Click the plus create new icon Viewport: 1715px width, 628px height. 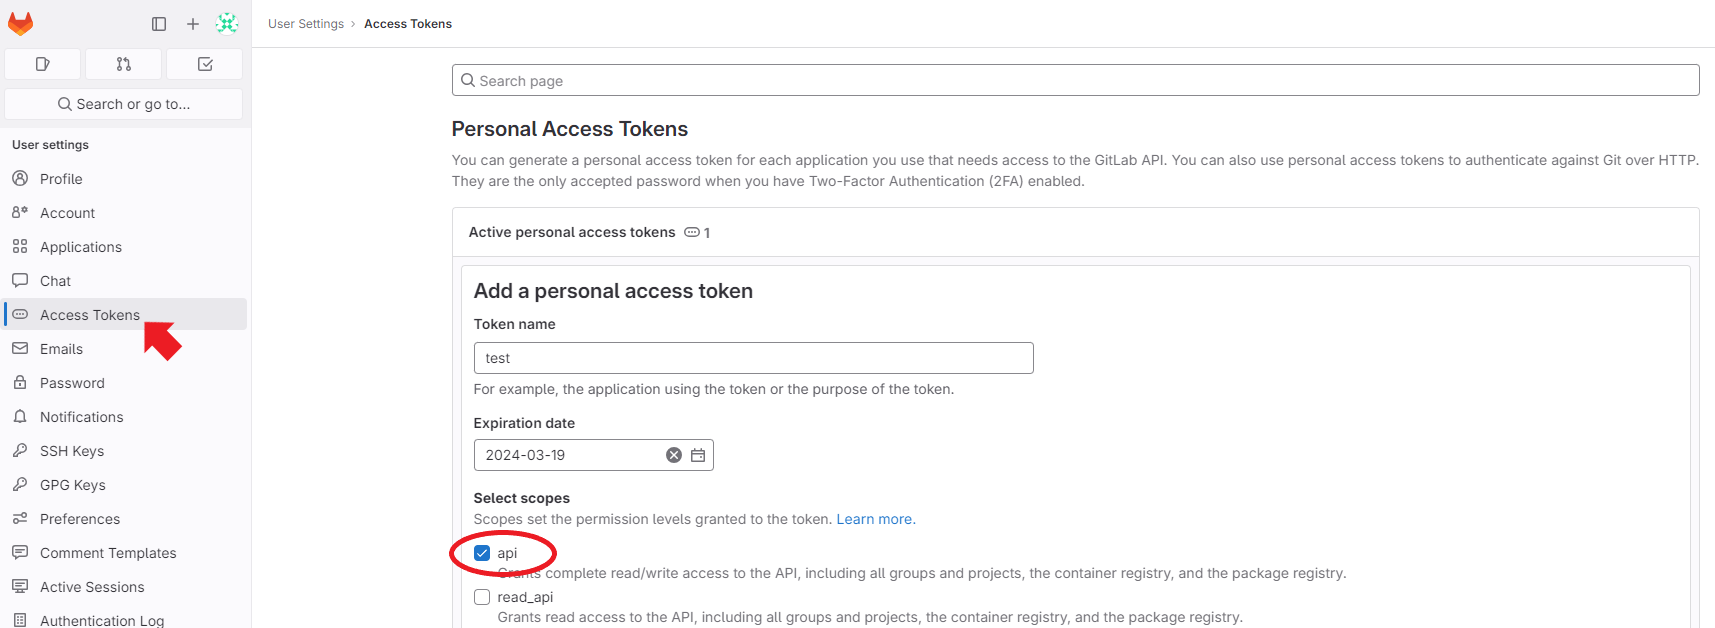click(193, 24)
